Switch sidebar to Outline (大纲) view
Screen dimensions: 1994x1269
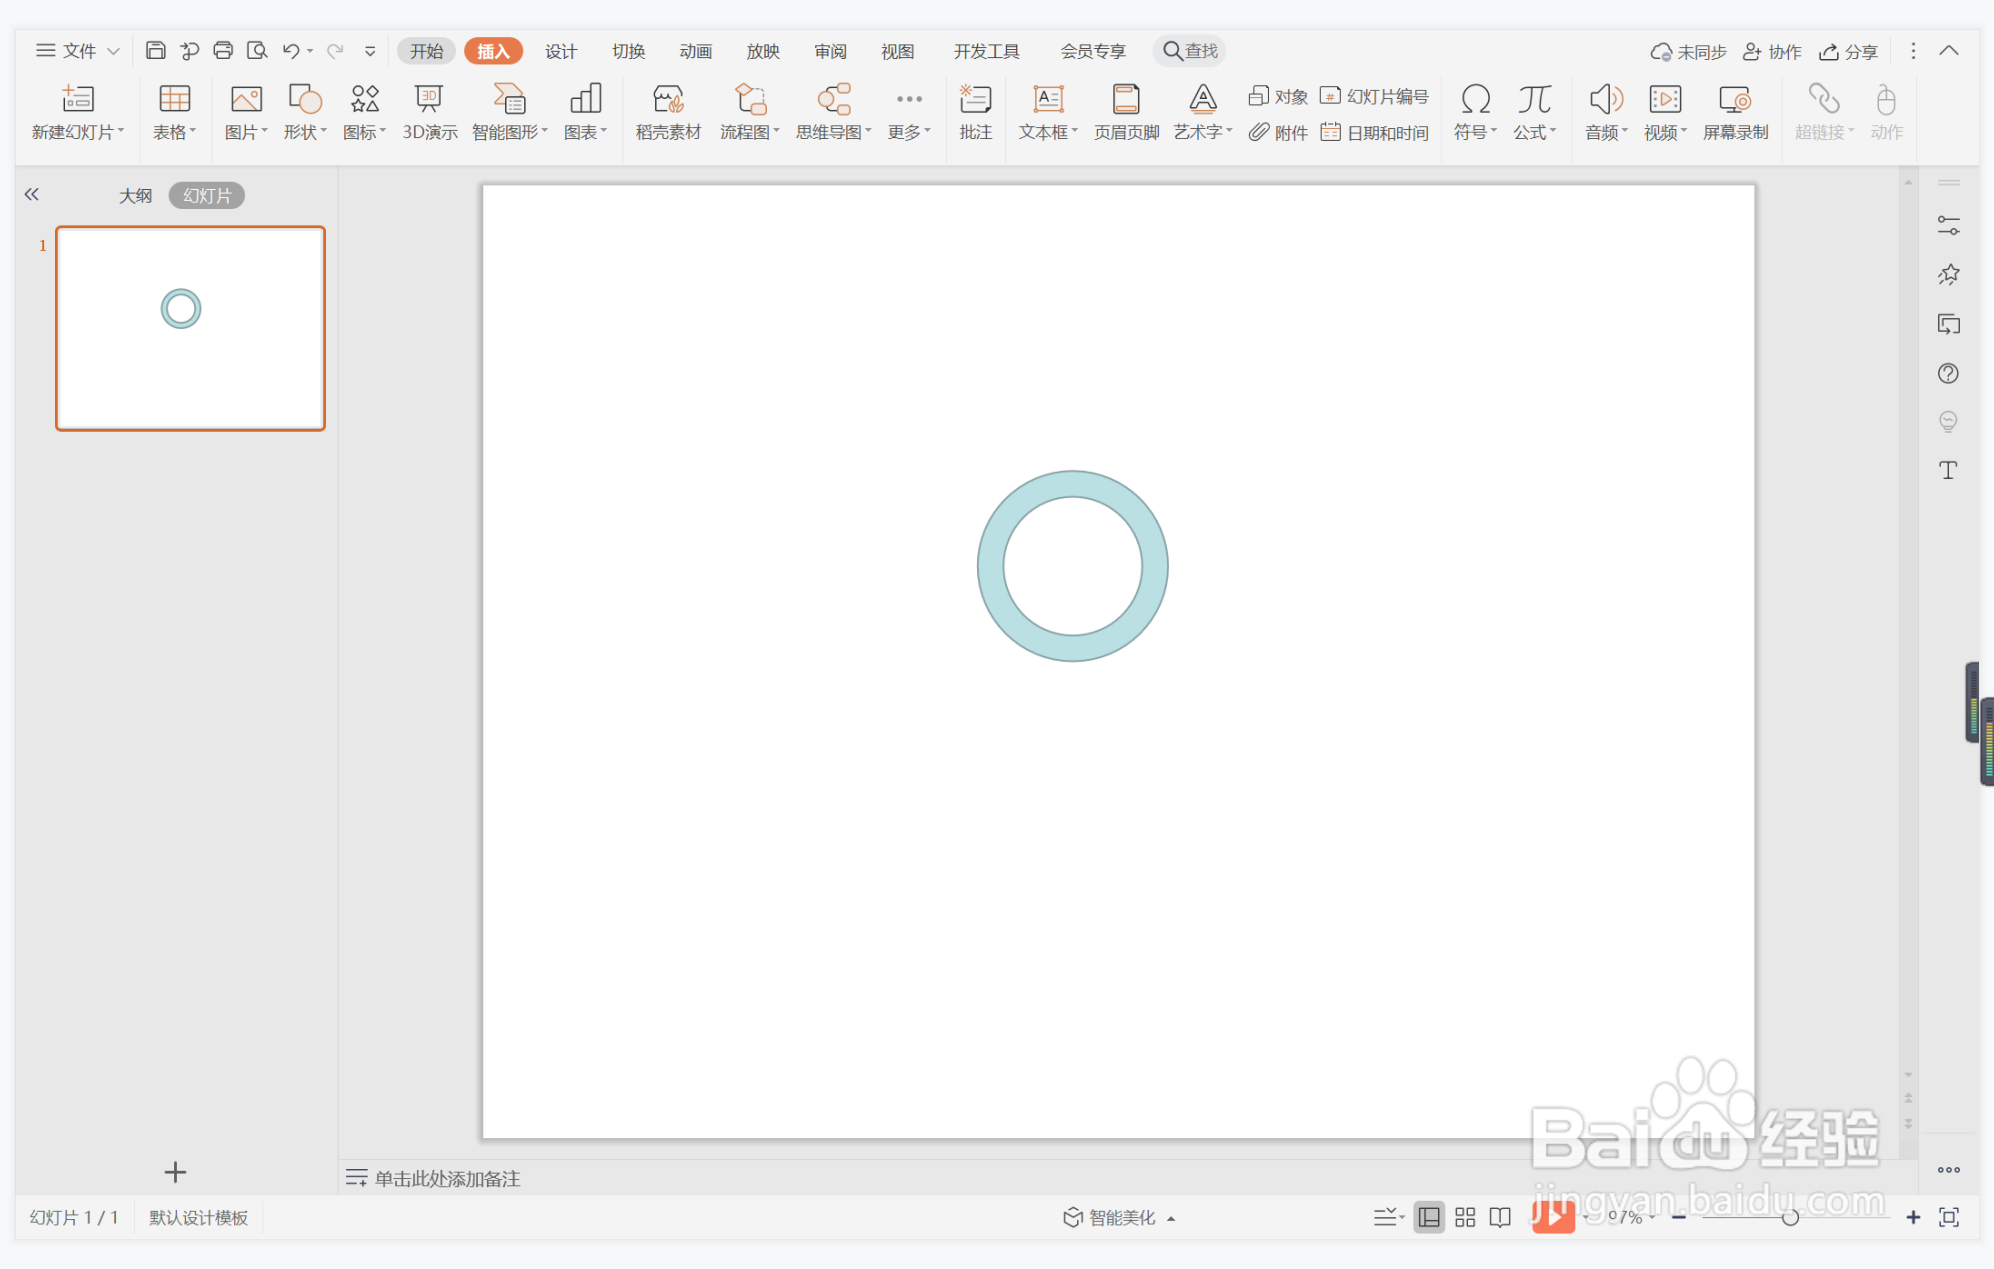pyautogui.click(x=135, y=195)
